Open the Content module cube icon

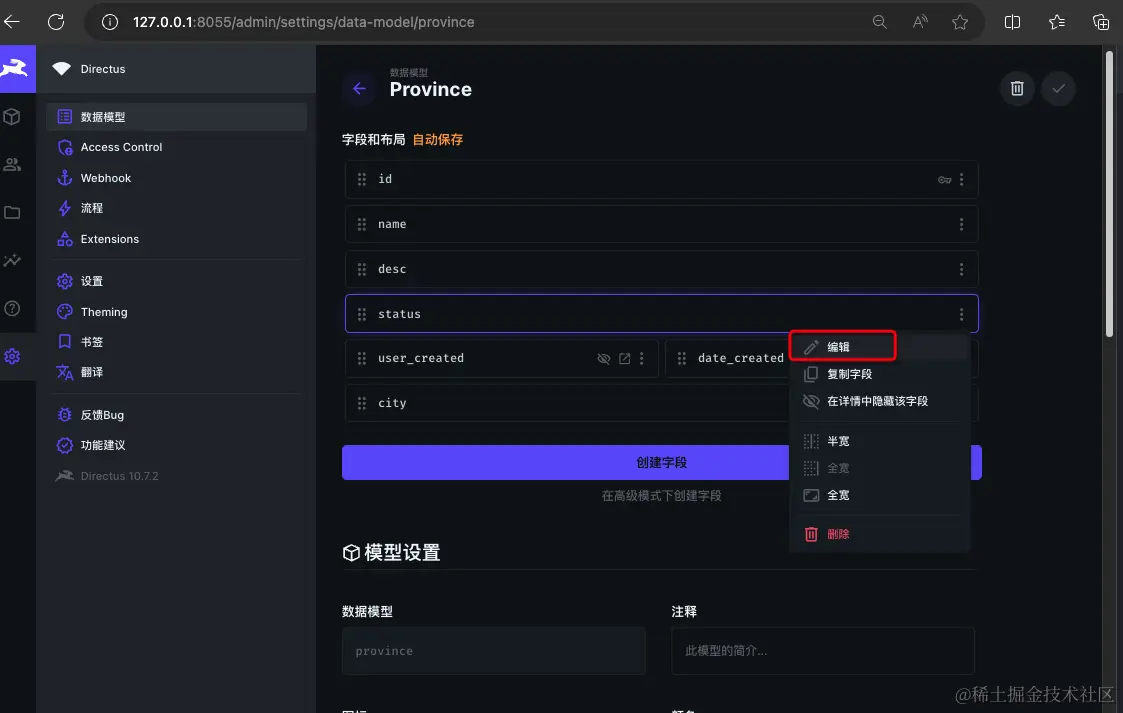[12, 117]
